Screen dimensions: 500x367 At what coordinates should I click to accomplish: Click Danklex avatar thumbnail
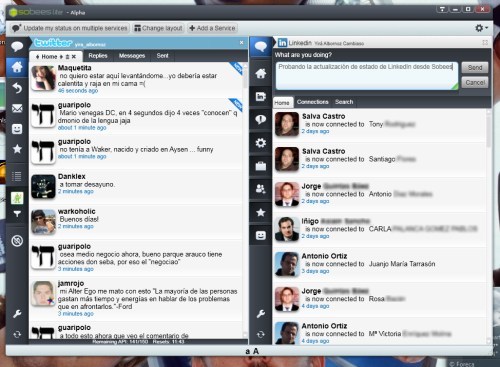click(43, 186)
